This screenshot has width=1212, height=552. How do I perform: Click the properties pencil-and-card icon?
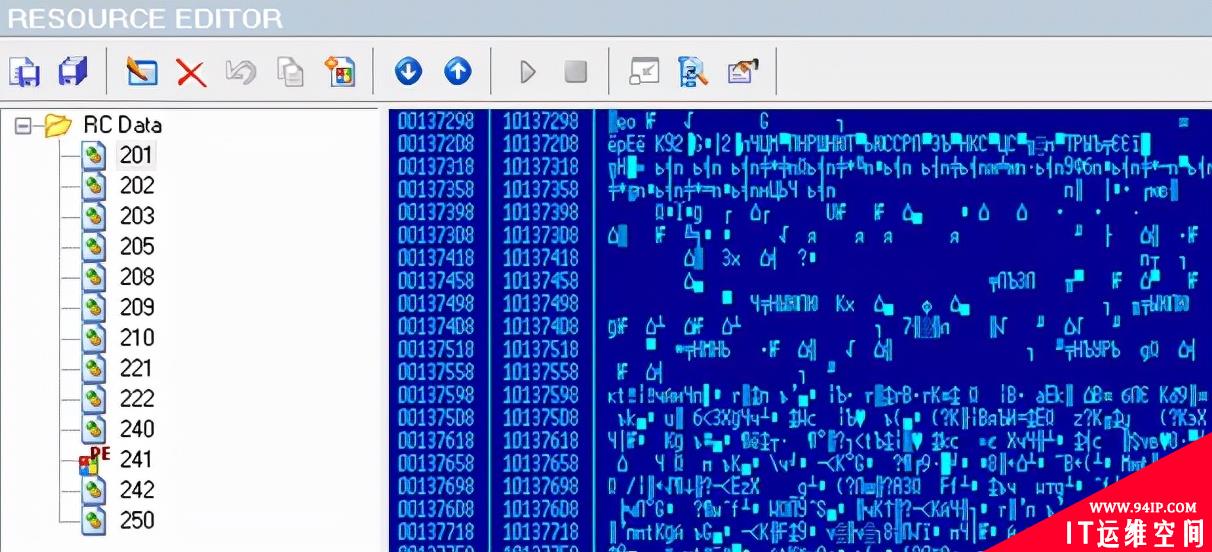pyautogui.click(x=742, y=72)
